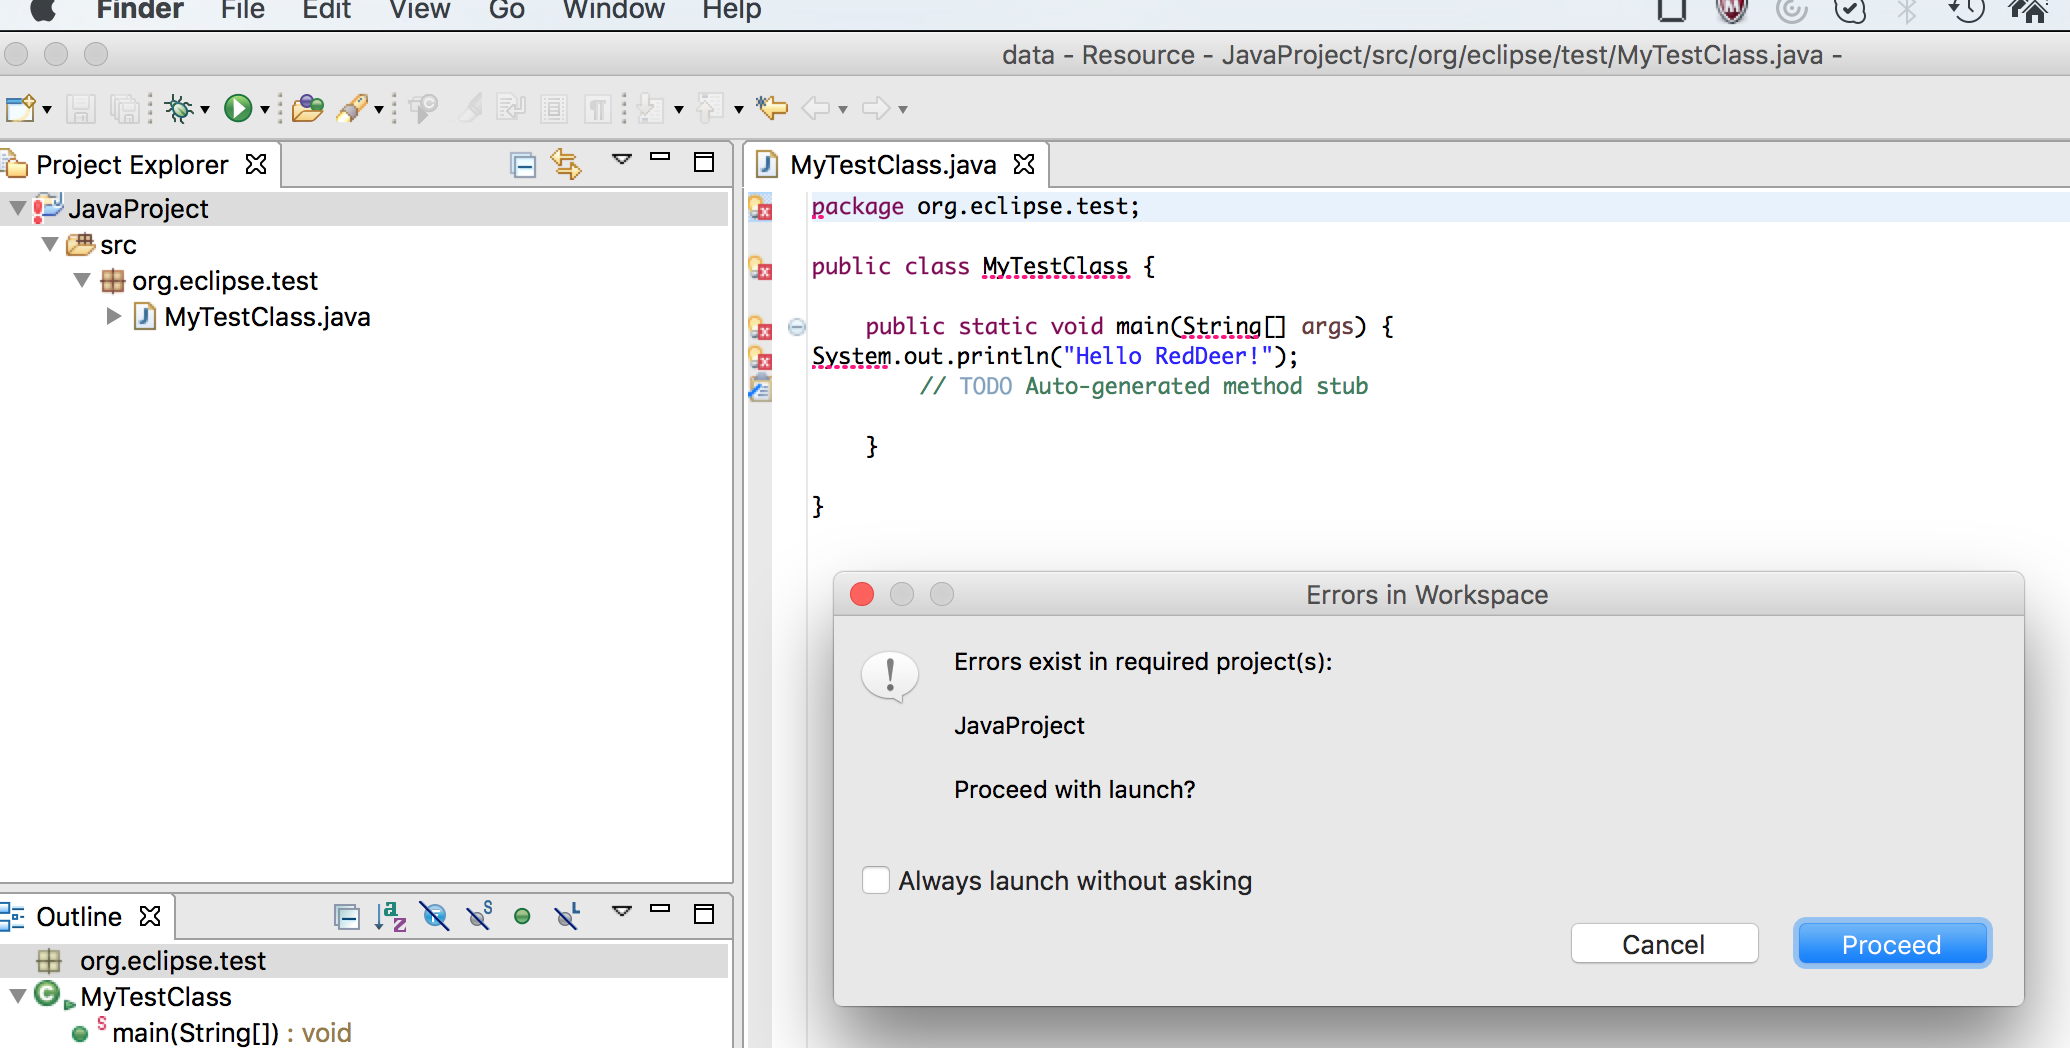Close the MyTestClass.java editor tab

click(1024, 163)
